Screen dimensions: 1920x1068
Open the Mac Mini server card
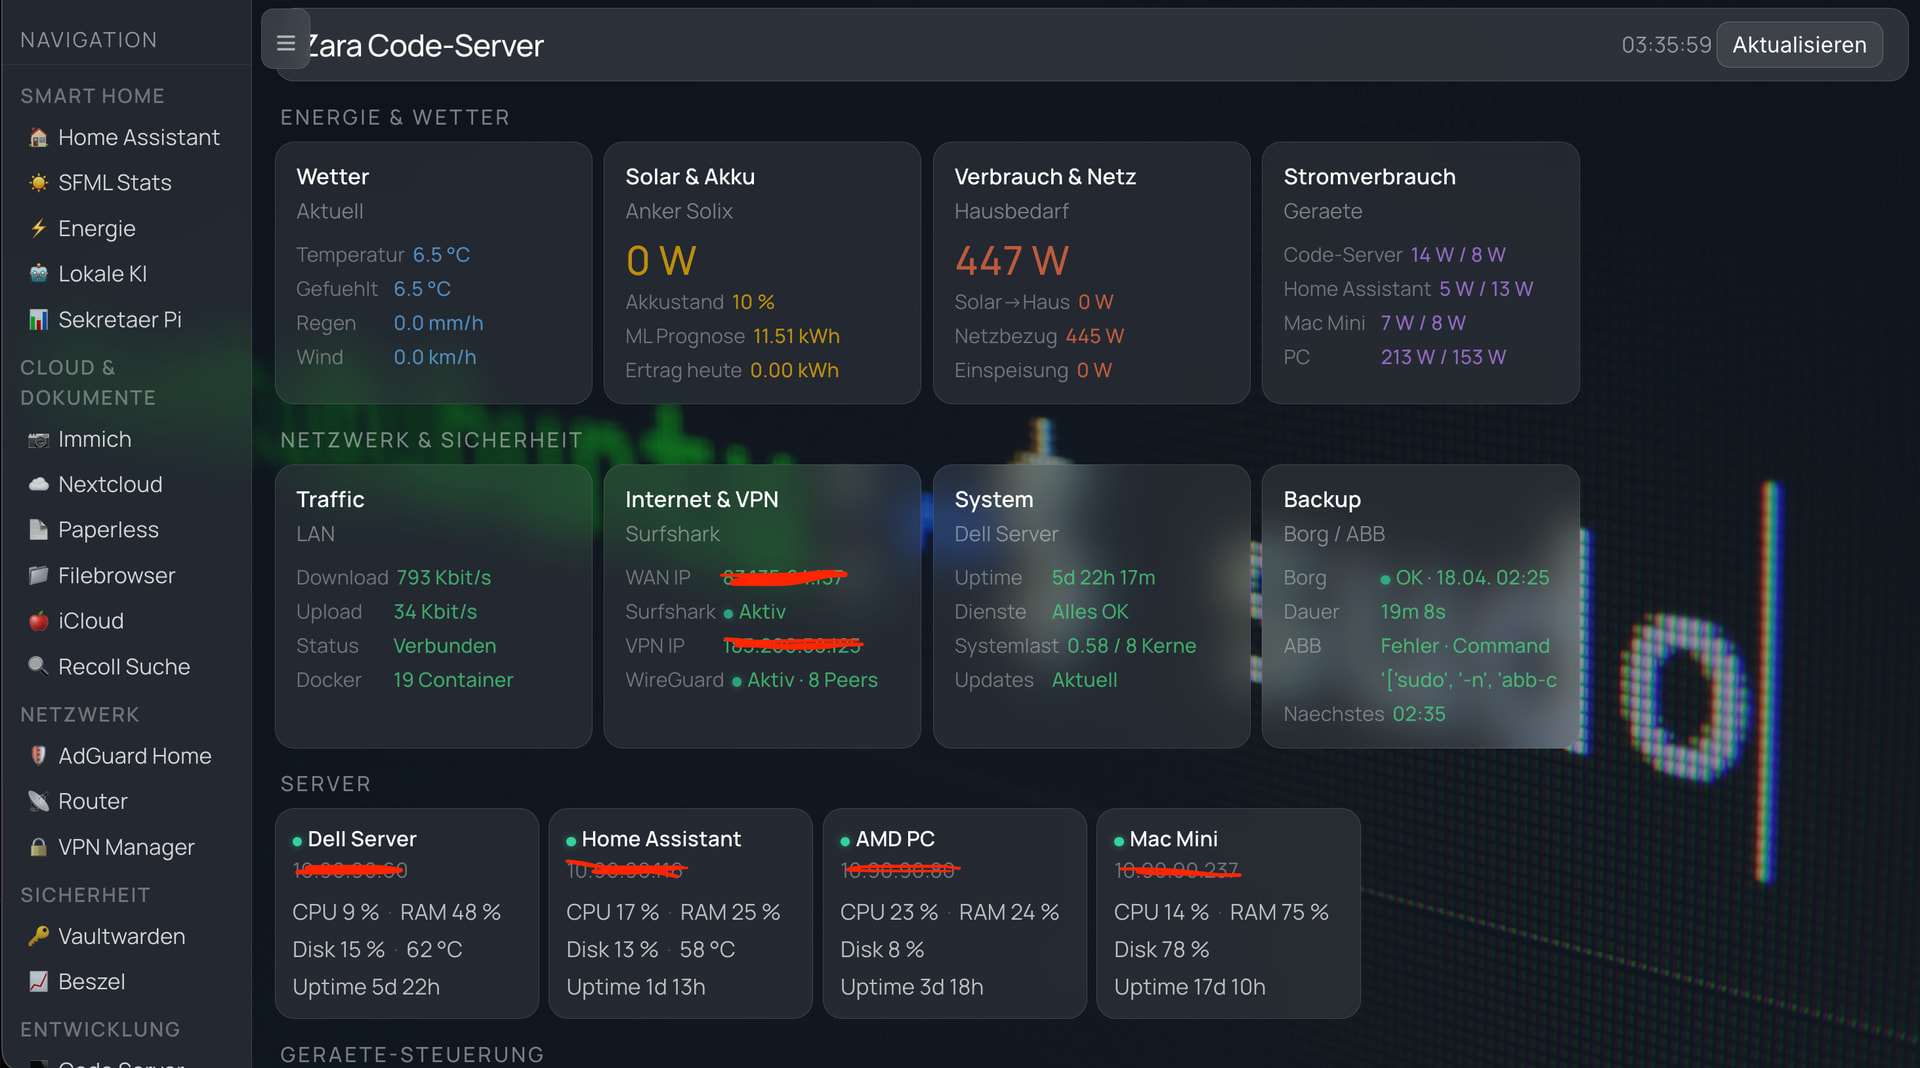point(1227,913)
